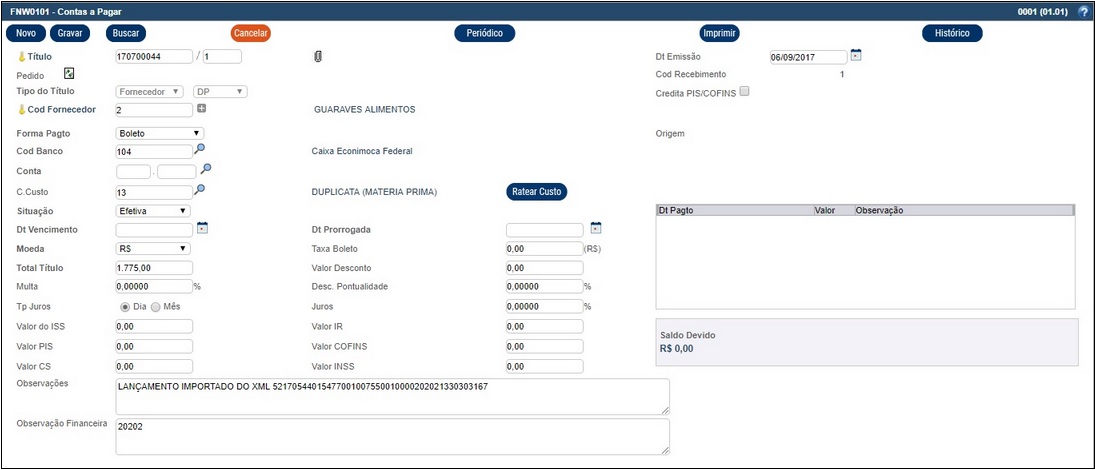Screen dimensions: 1095x470
Task: Select the Mês radio button for Tp Juros
Action: (x=155, y=306)
